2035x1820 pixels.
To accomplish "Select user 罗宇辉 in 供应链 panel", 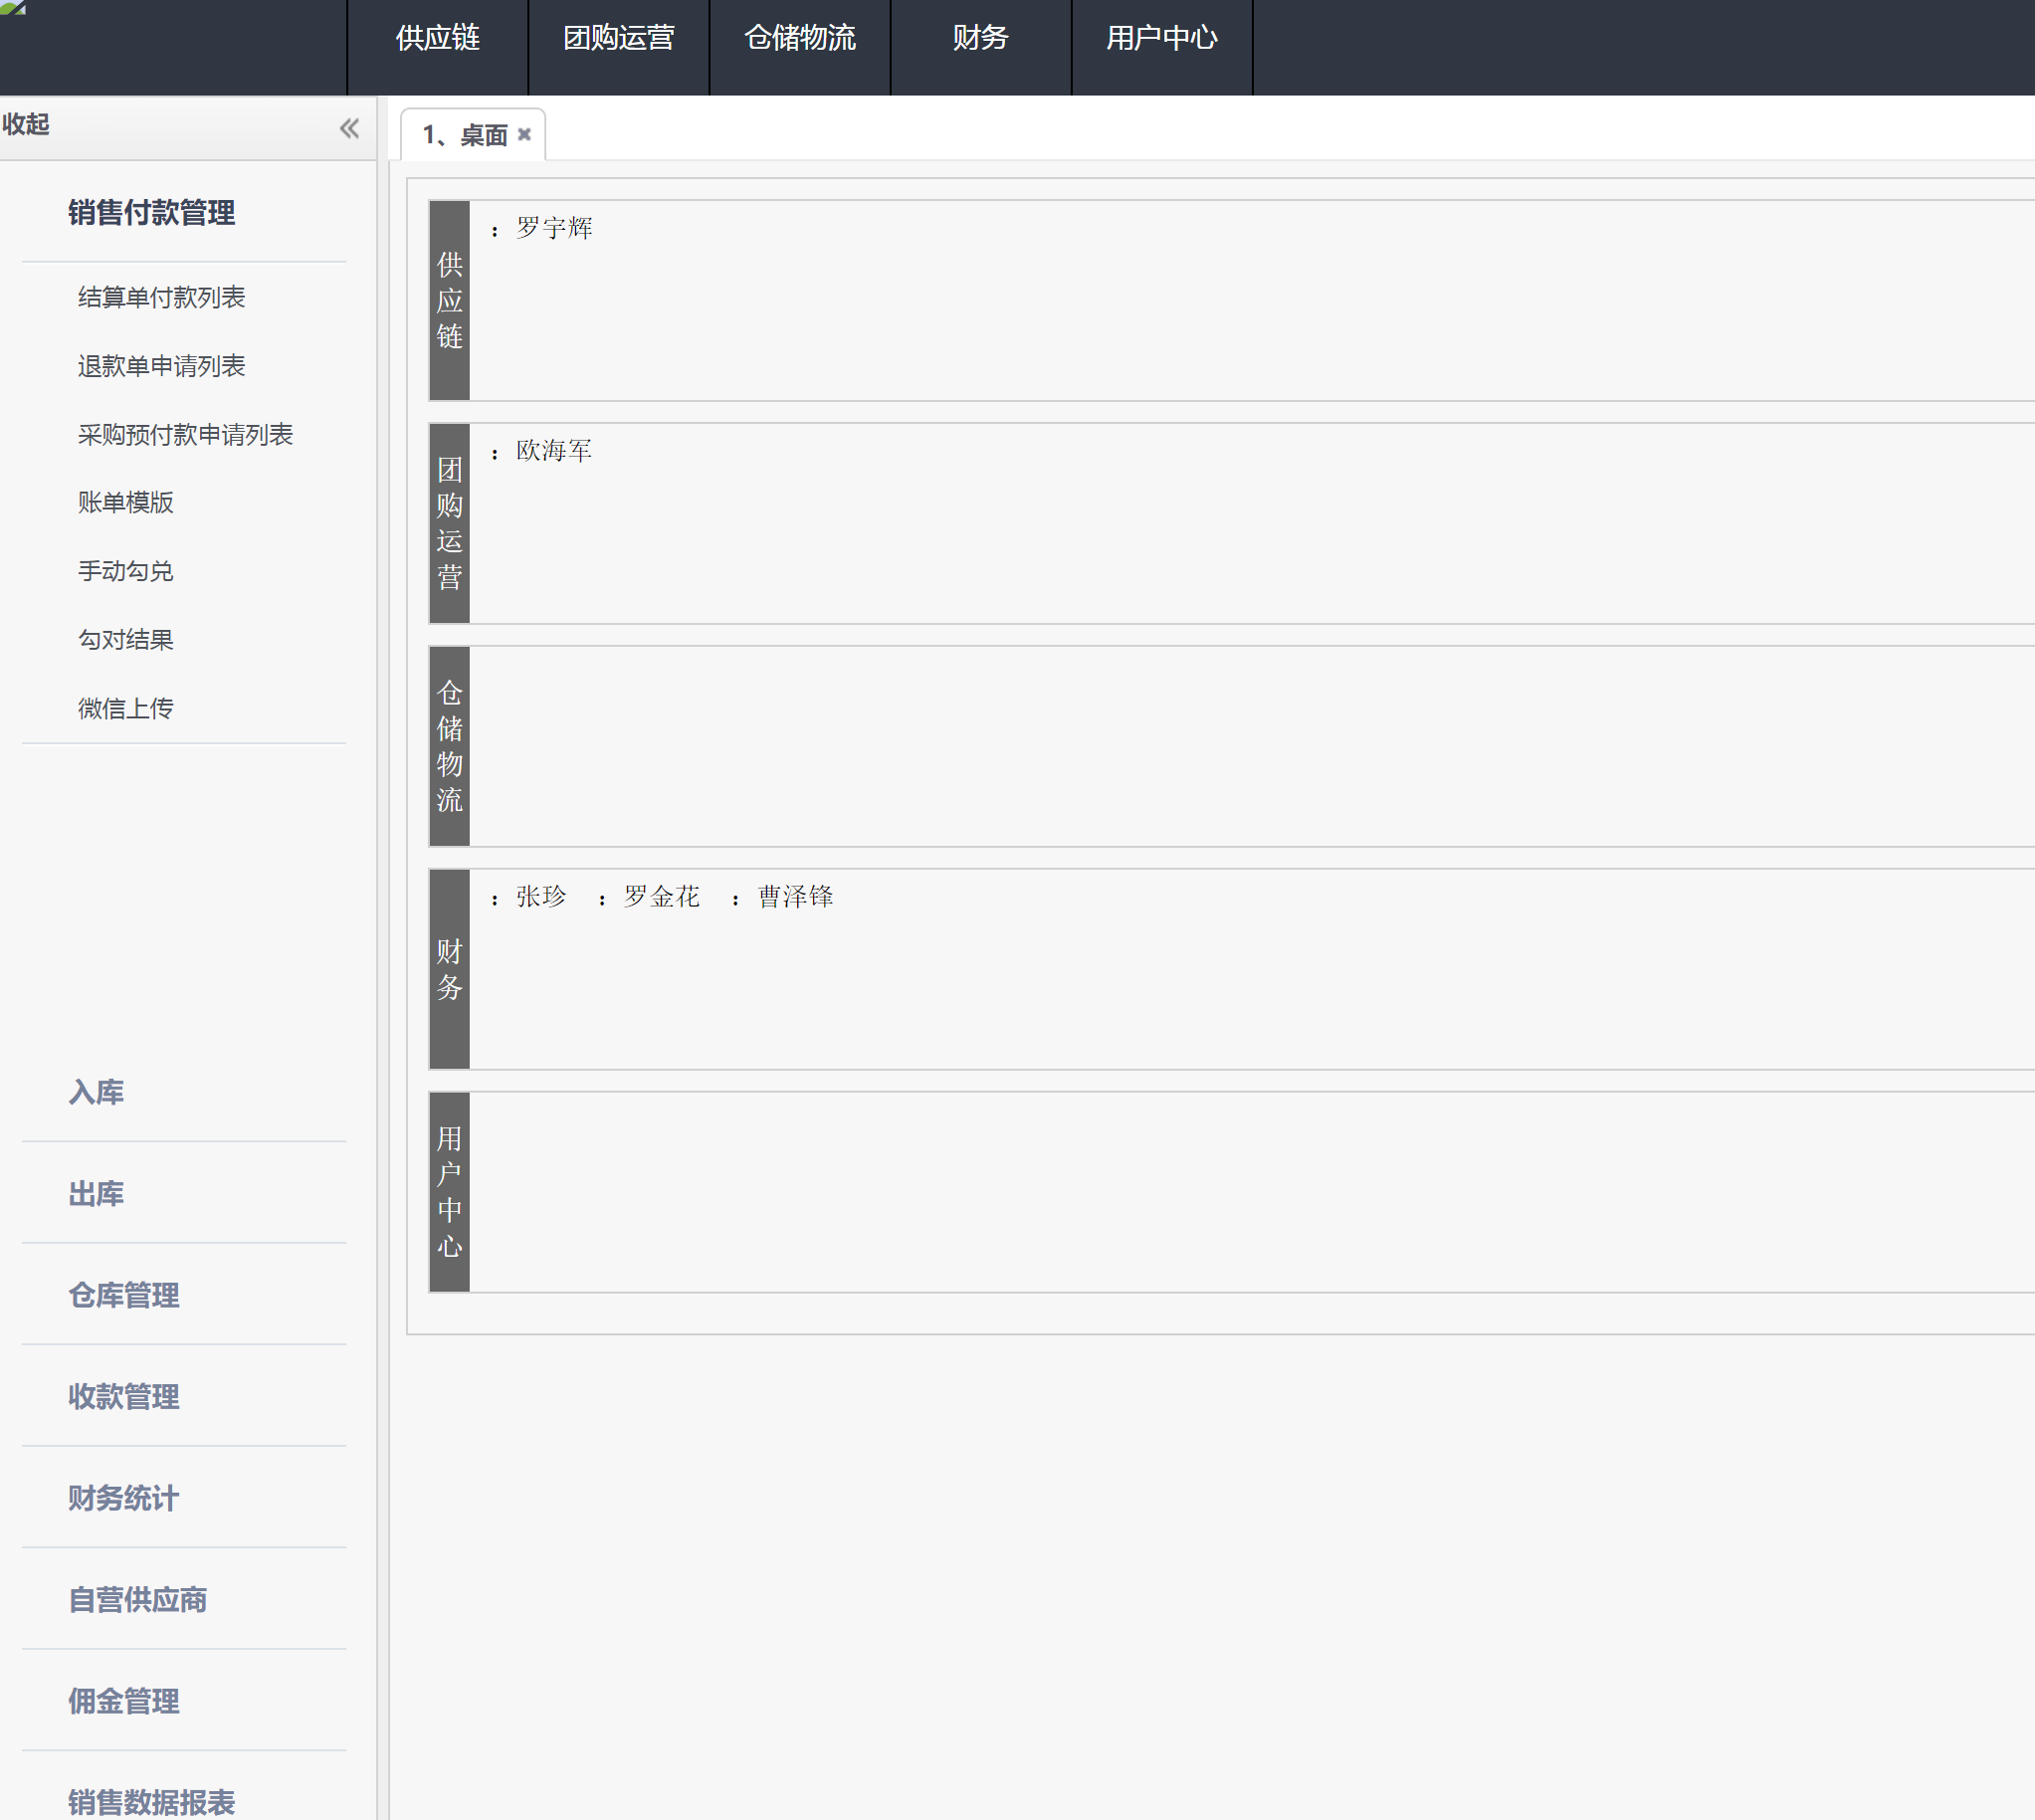I will [x=554, y=228].
